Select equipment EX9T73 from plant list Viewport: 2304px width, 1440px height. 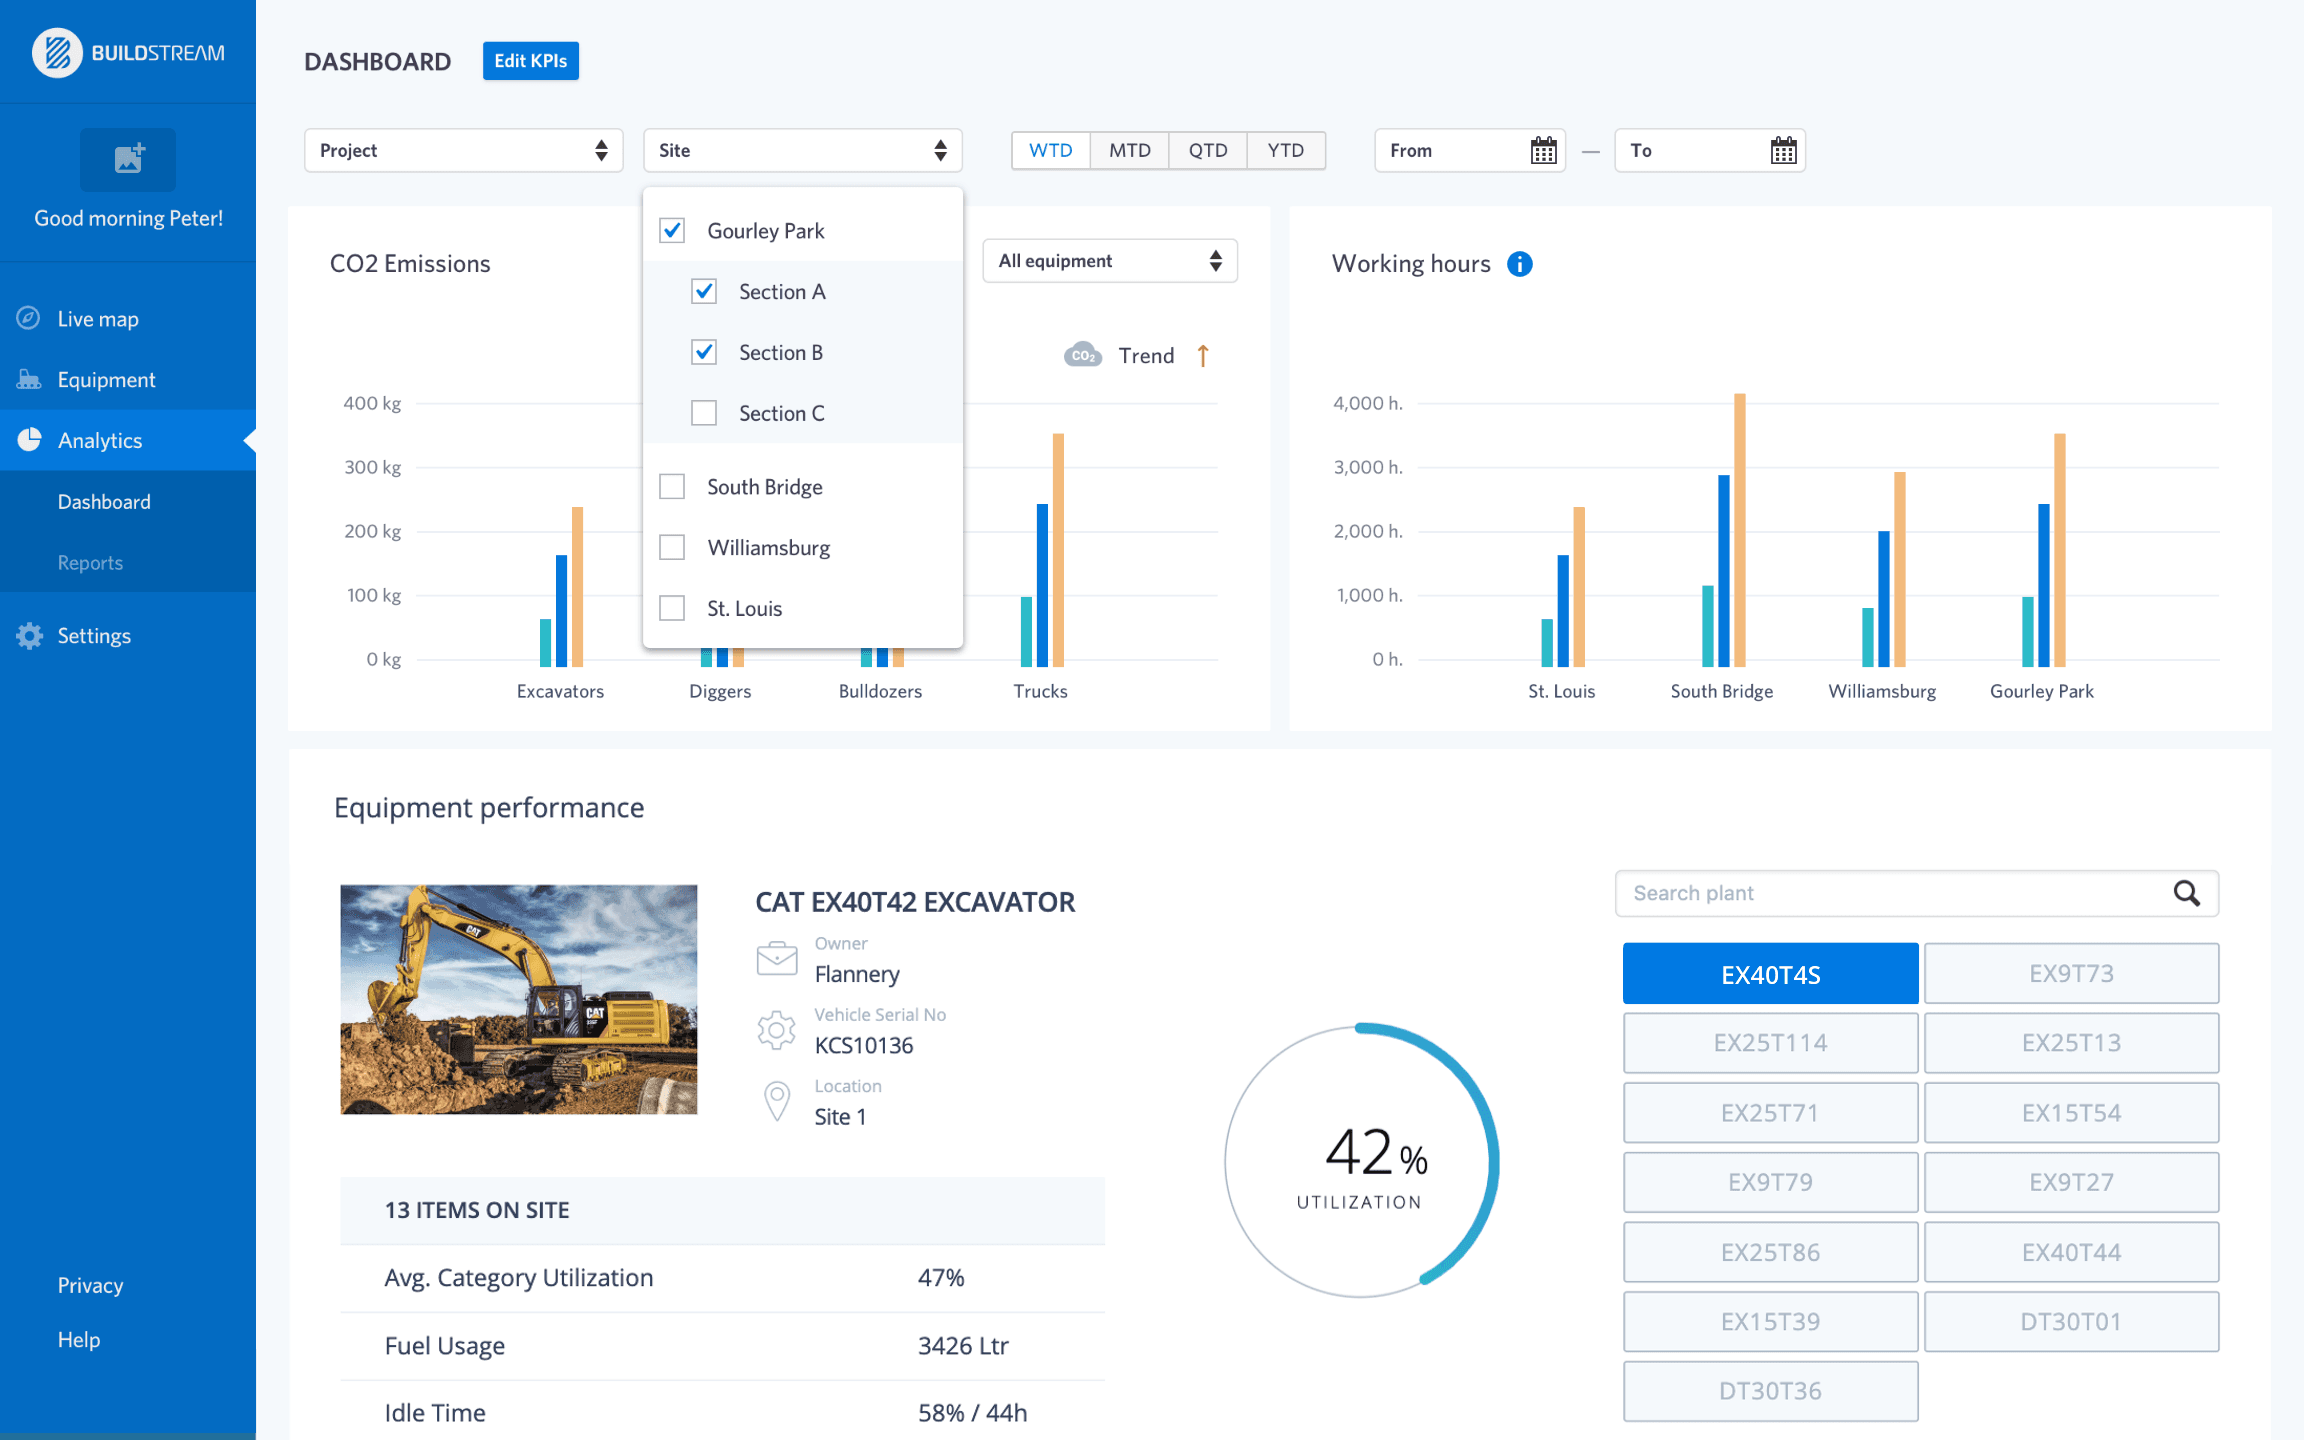pos(2072,974)
